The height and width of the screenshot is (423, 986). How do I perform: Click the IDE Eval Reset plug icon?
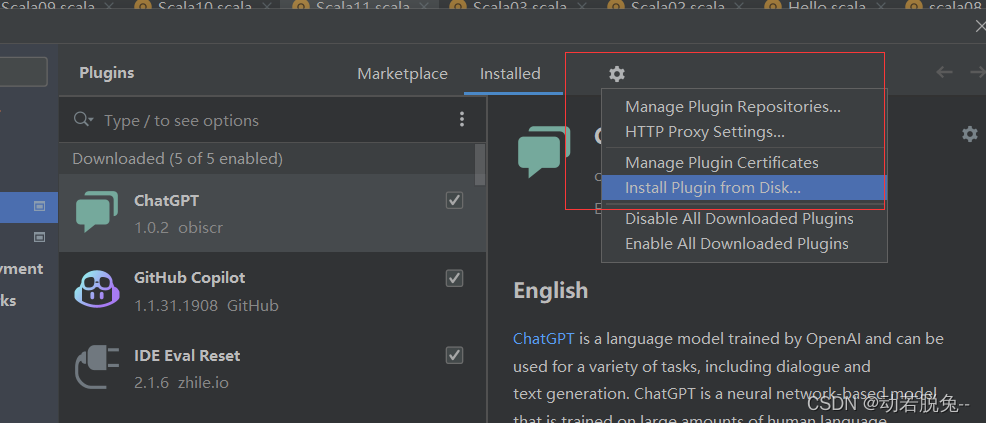[x=97, y=366]
